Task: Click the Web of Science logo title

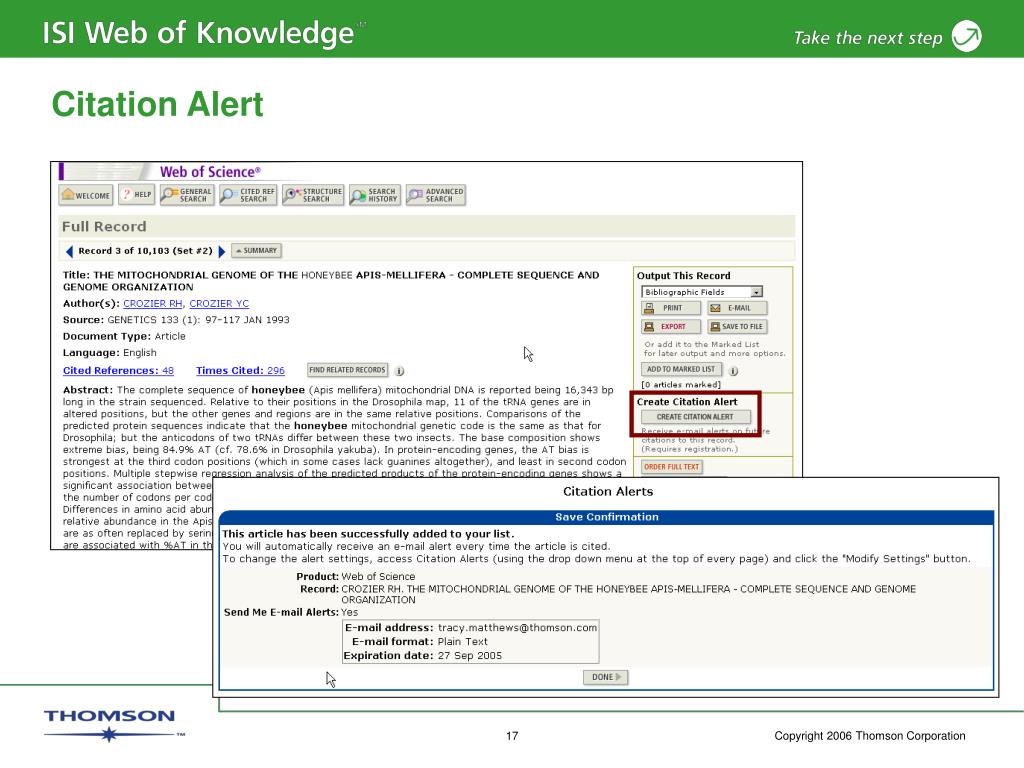Action: click(210, 172)
